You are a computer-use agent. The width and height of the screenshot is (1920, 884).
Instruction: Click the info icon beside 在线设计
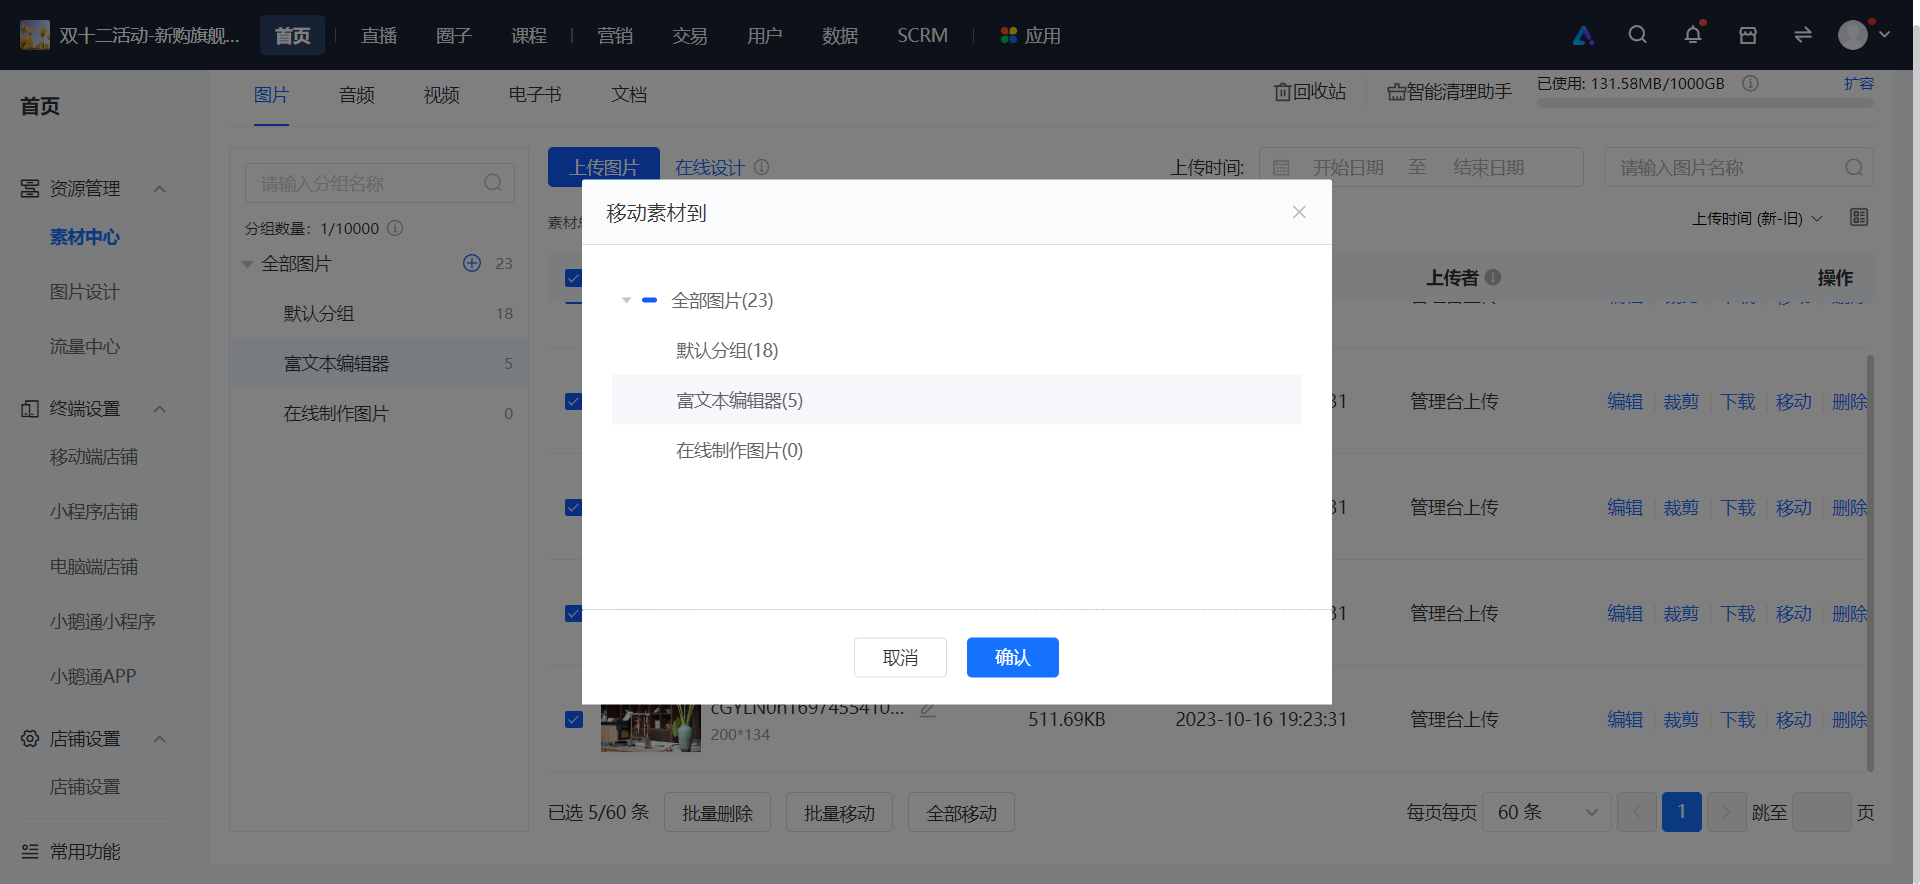coord(762,167)
